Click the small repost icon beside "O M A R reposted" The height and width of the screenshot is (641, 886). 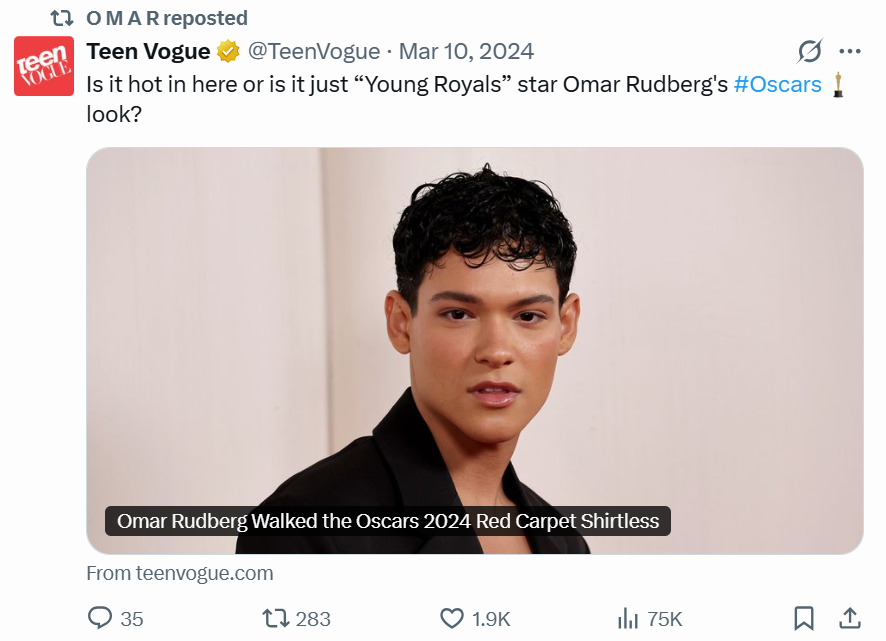click(62, 18)
